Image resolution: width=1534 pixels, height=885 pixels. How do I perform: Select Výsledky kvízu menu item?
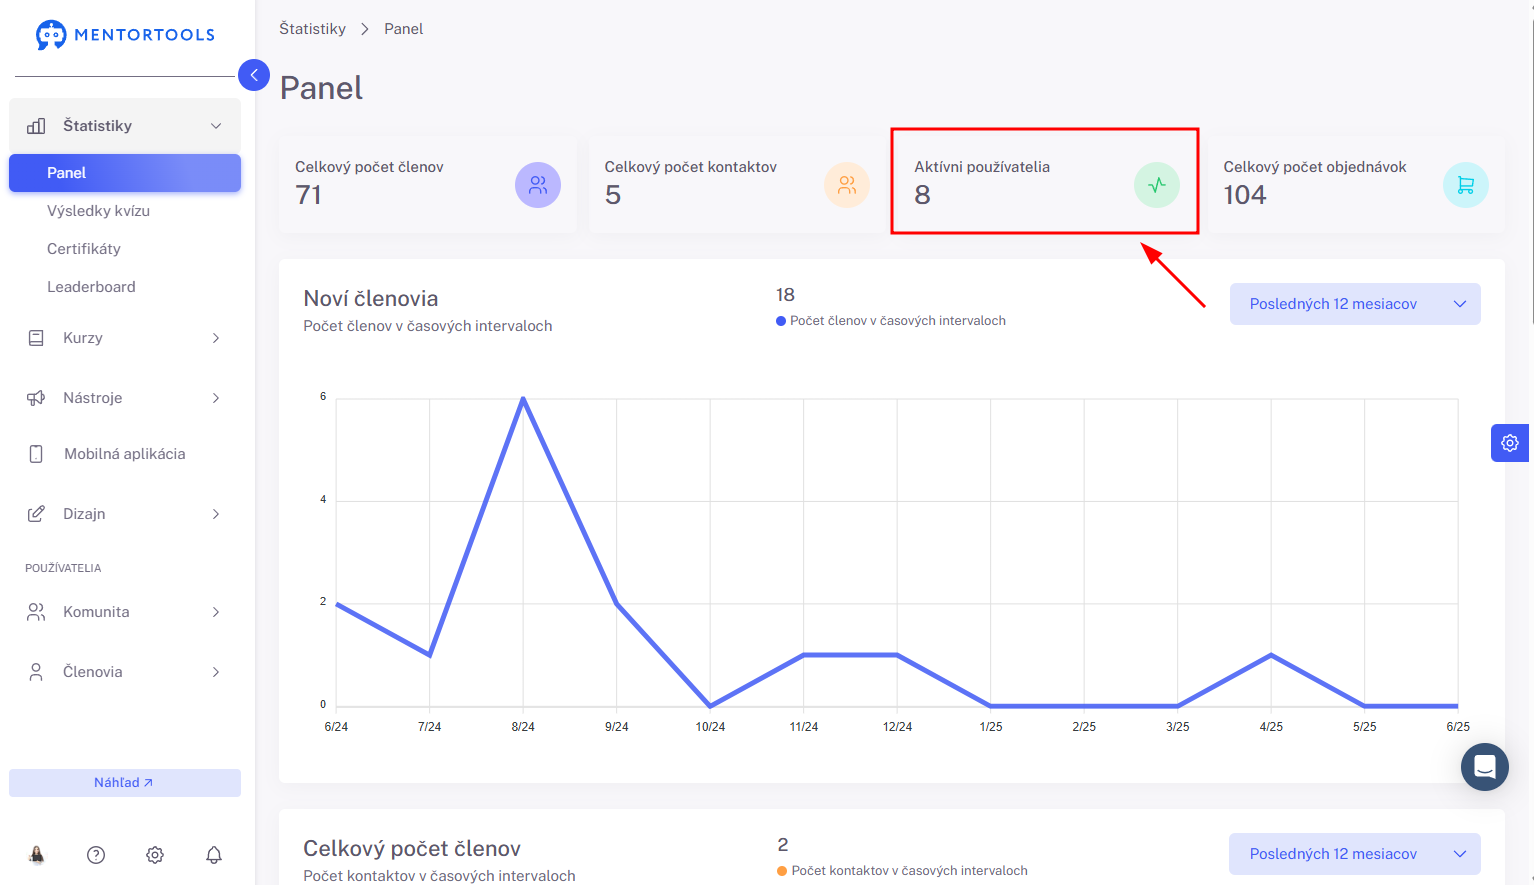tap(98, 211)
